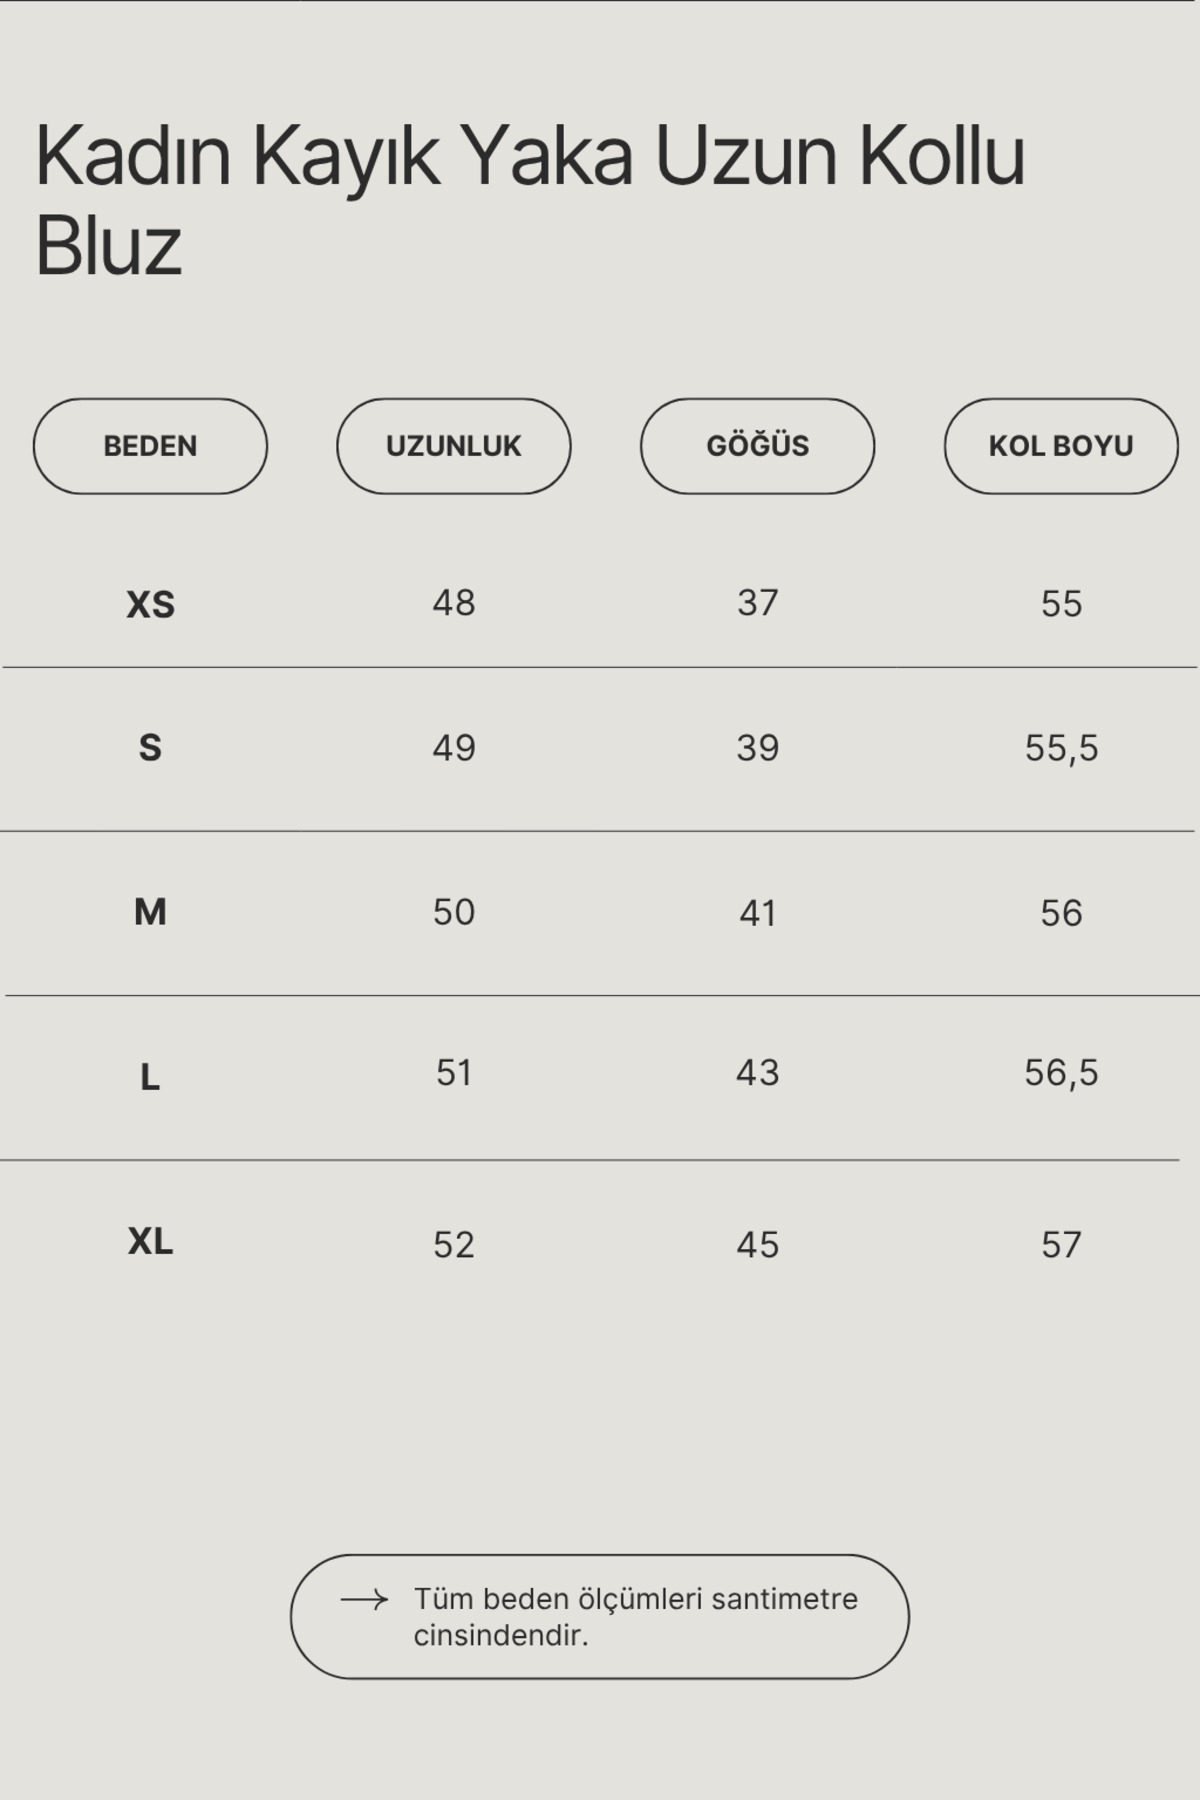The width and height of the screenshot is (1200, 1800).
Task: Click the arrow icon beside the note
Action: pyautogui.click(x=364, y=1600)
